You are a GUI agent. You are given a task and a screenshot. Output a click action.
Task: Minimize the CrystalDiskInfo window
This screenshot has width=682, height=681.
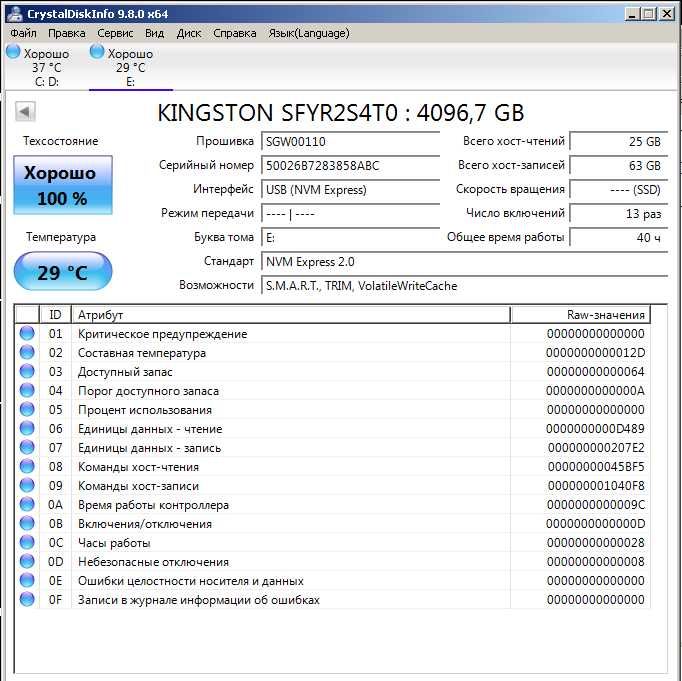point(632,14)
